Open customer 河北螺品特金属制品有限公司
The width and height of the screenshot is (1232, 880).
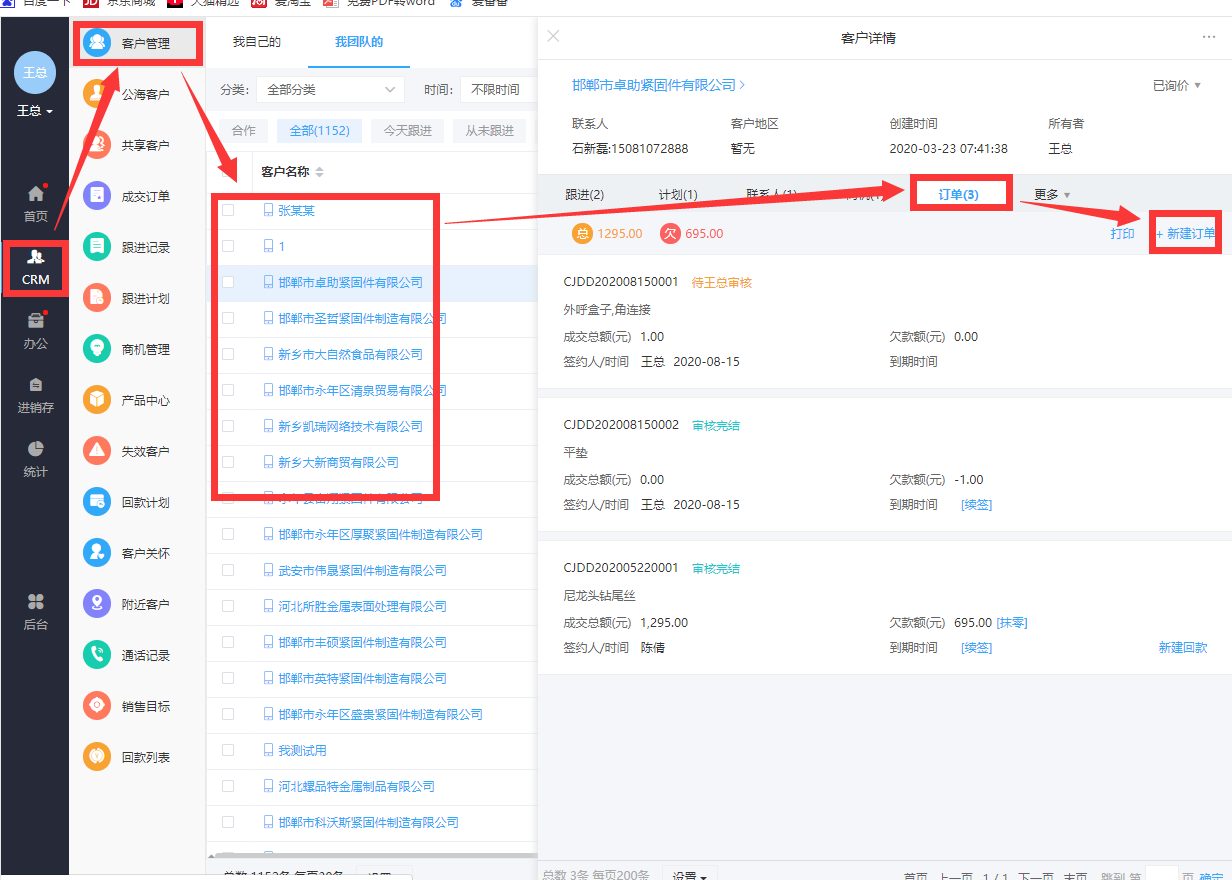click(x=356, y=786)
